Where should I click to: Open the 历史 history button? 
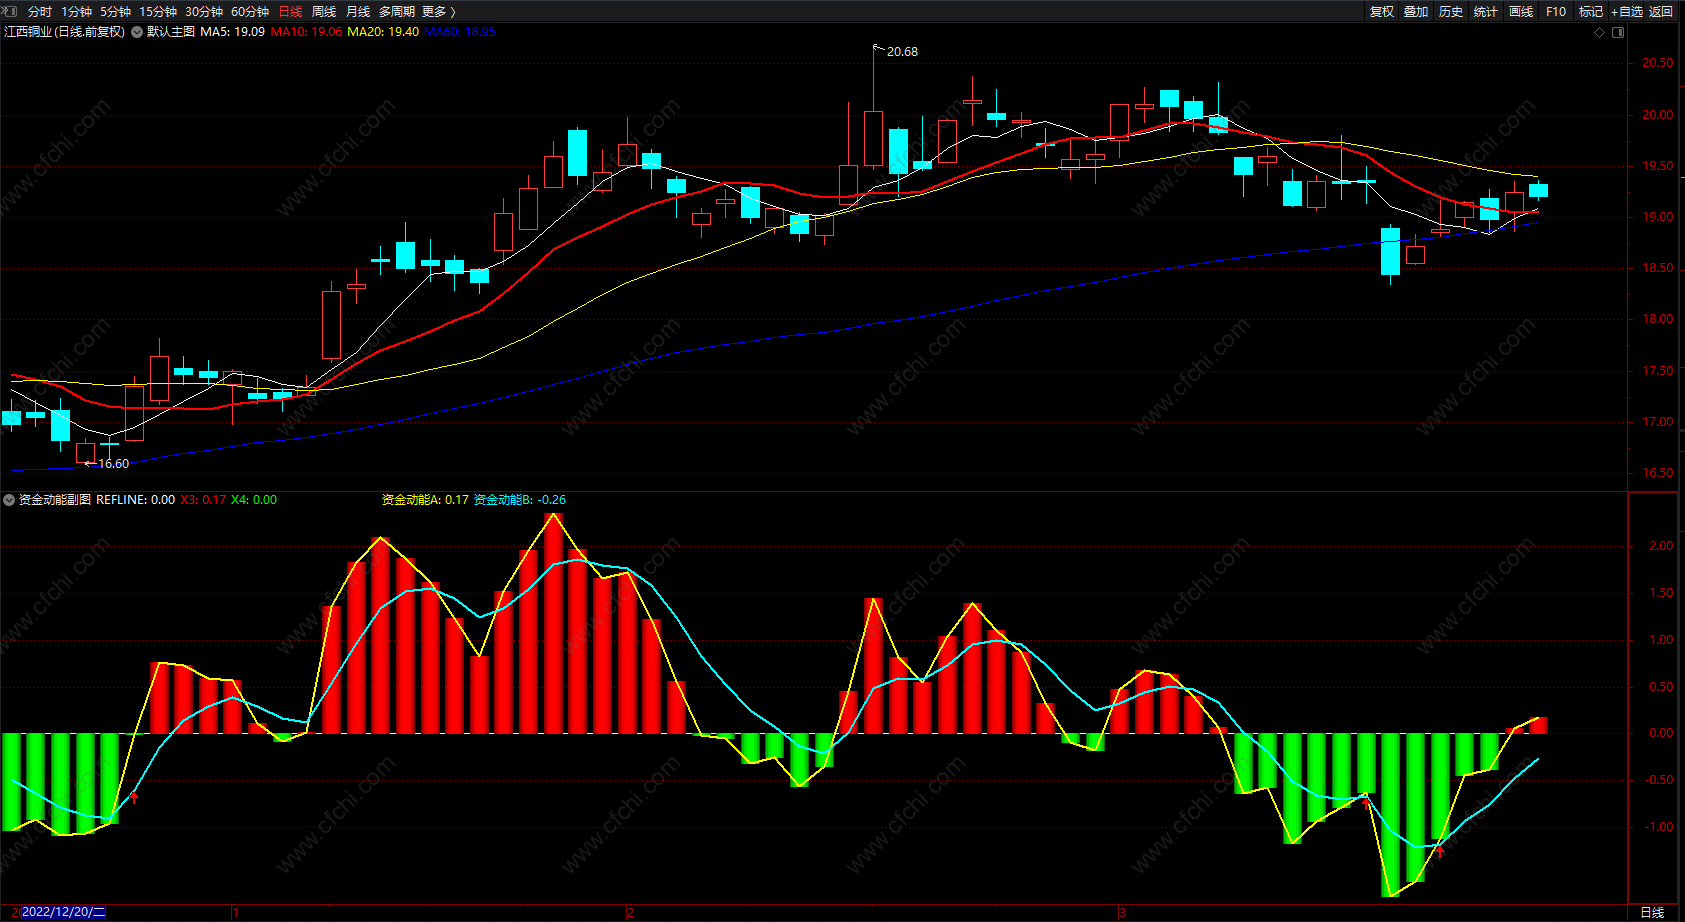1451,12
